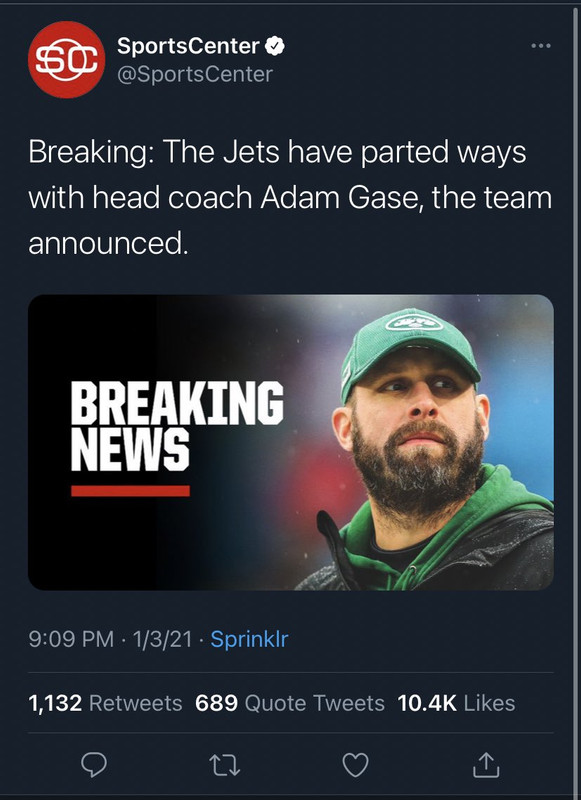
Task: Open the share tweet upload icon
Action: tap(486, 764)
